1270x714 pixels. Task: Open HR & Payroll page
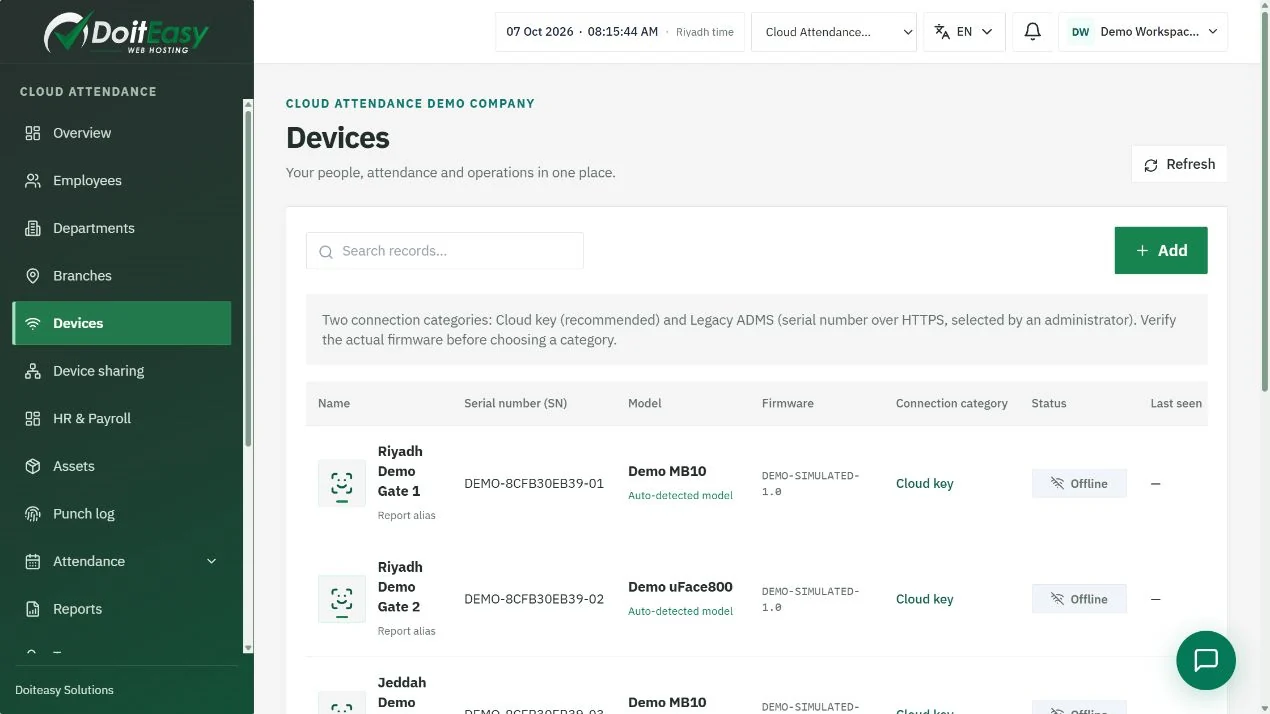122,419
